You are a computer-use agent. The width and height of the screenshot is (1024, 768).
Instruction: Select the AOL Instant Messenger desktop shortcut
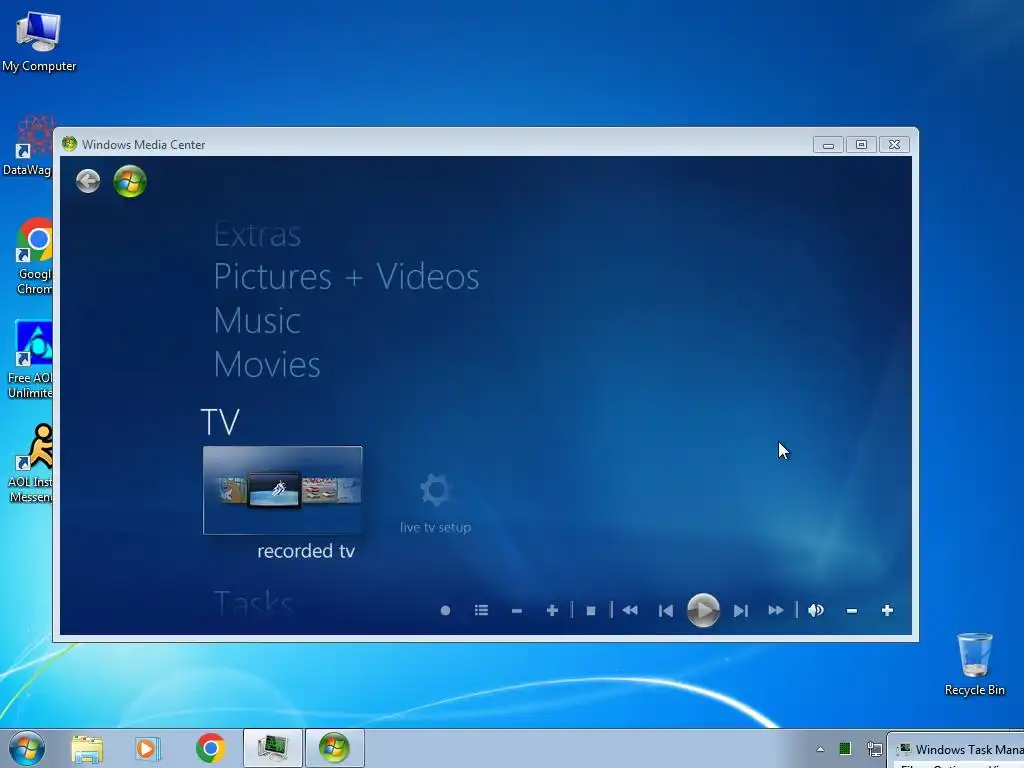click(30, 464)
